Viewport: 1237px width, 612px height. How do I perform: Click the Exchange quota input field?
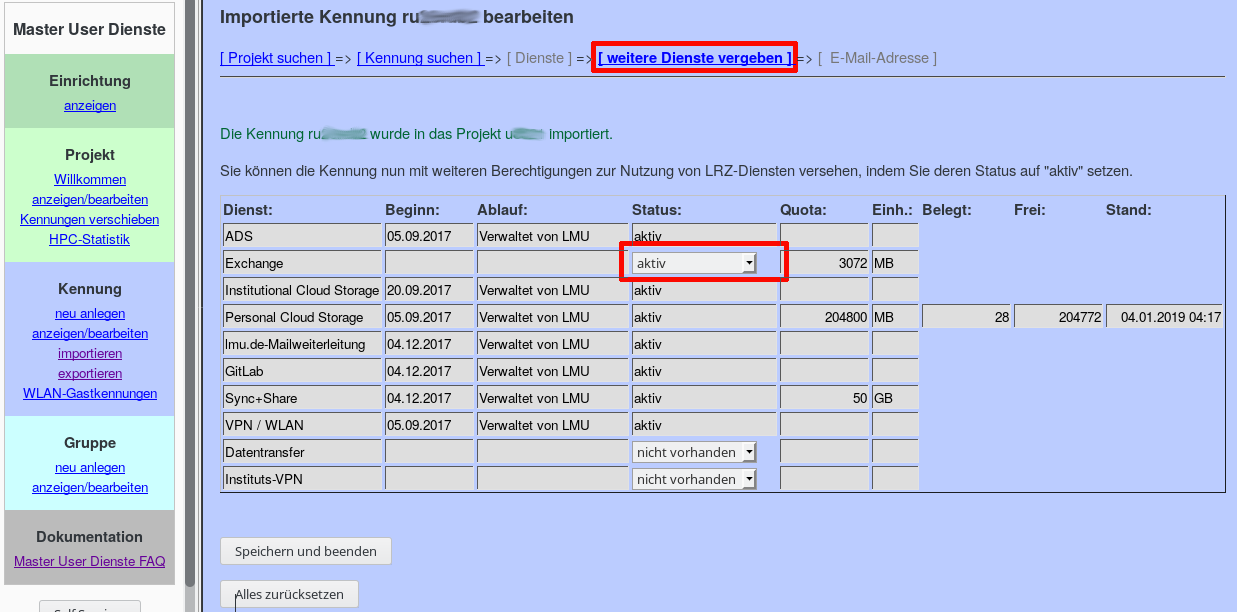824,263
